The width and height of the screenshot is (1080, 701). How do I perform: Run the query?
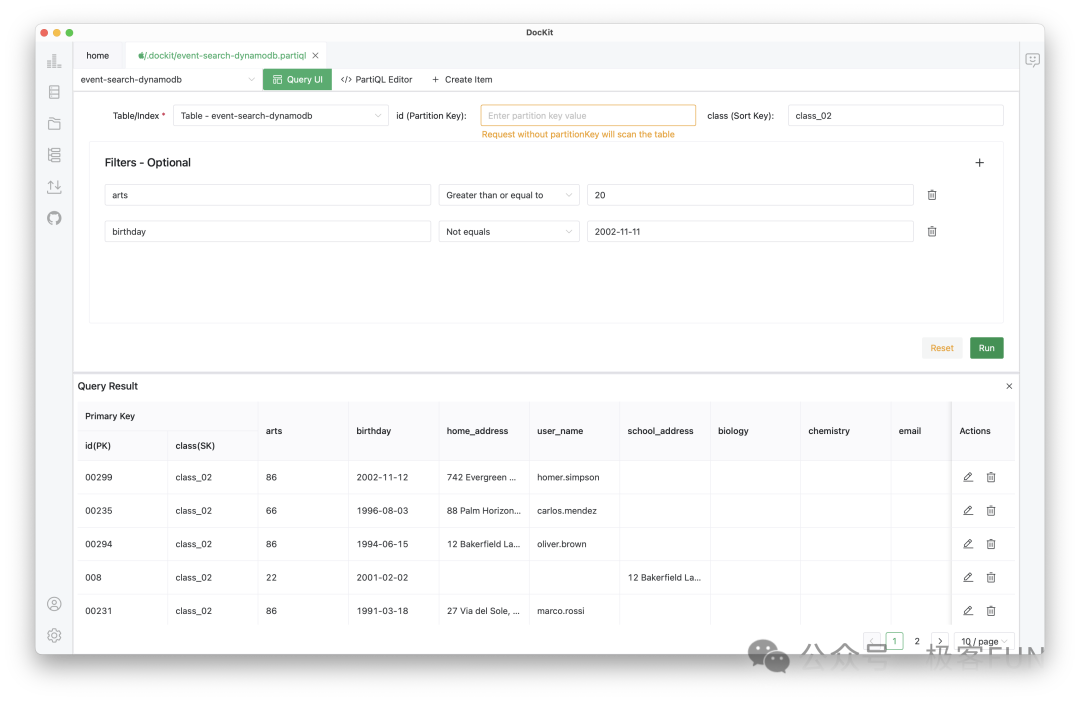pos(986,347)
